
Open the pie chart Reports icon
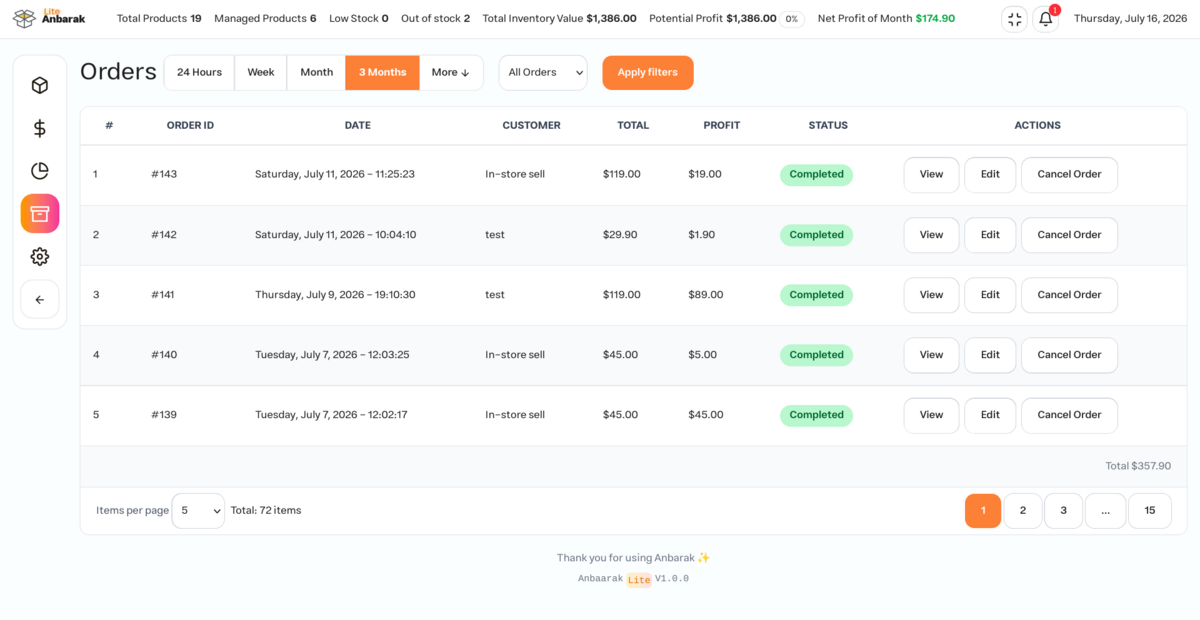pos(40,171)
